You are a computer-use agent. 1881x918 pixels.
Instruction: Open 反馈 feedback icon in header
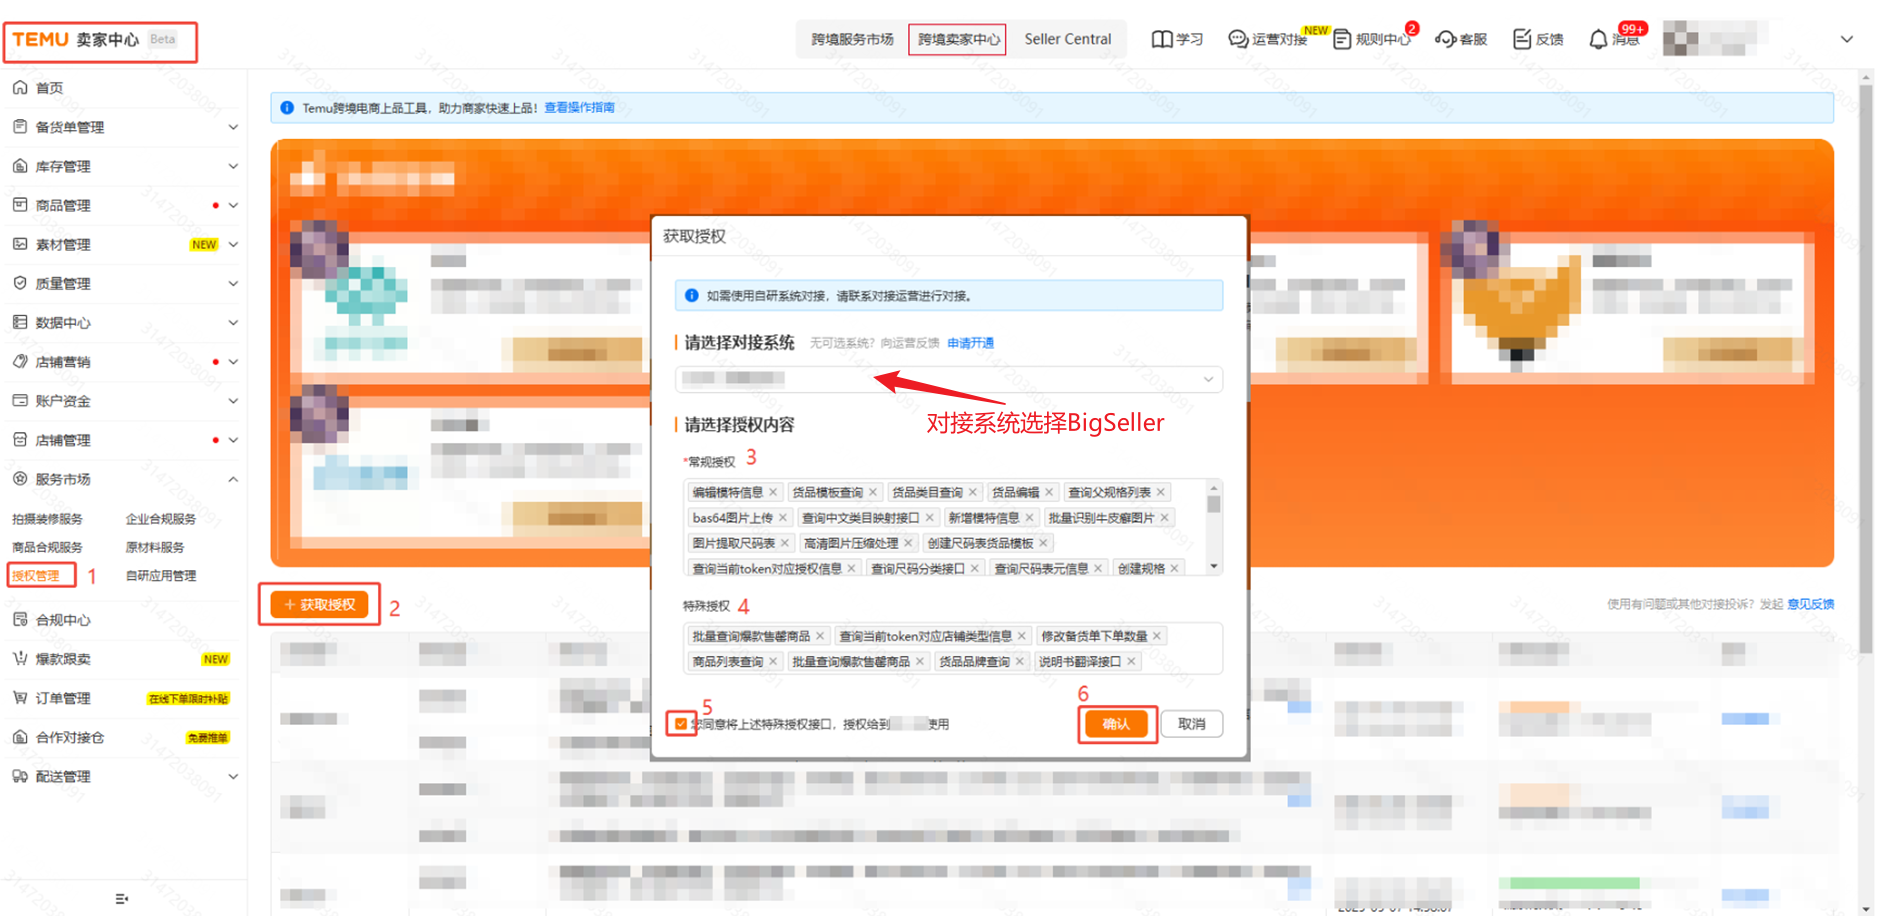click(x=1522, y=39)
